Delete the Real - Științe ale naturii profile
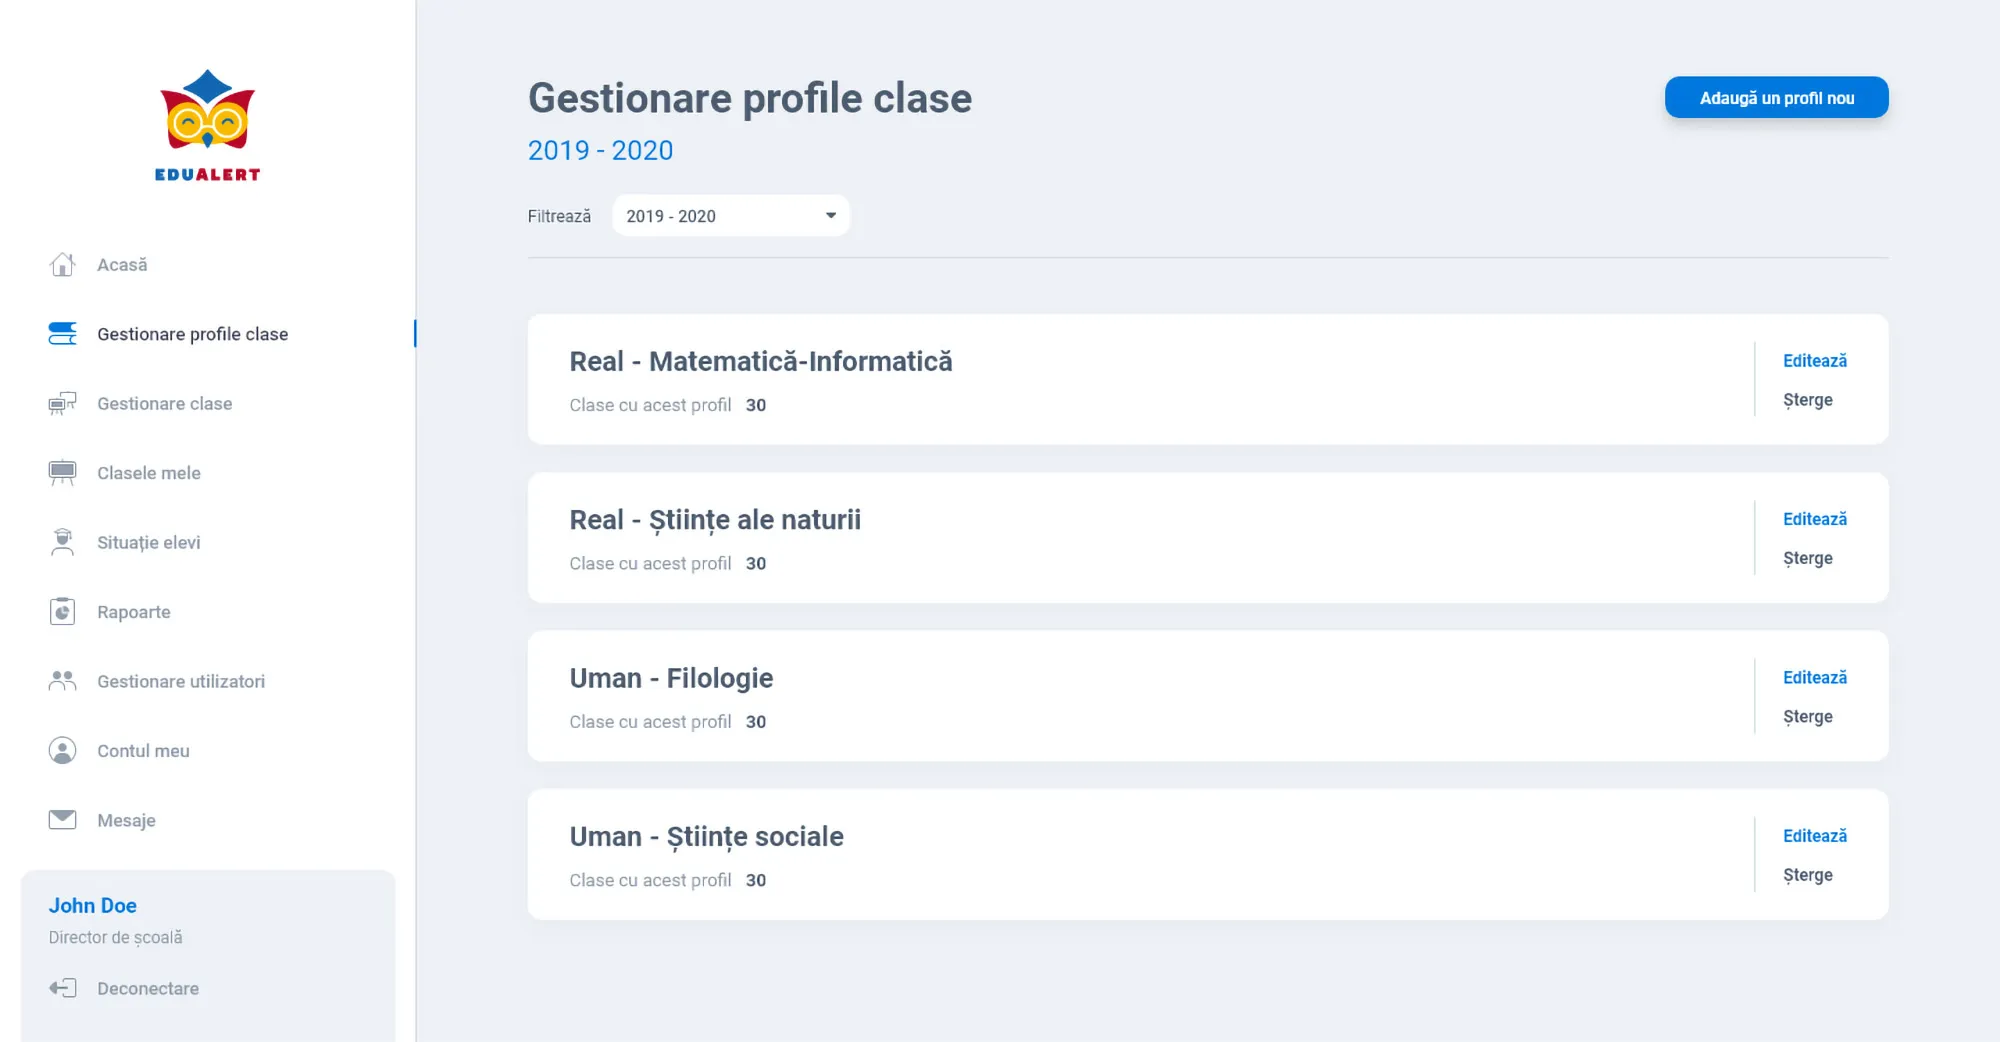 (x=1807, y=558)
